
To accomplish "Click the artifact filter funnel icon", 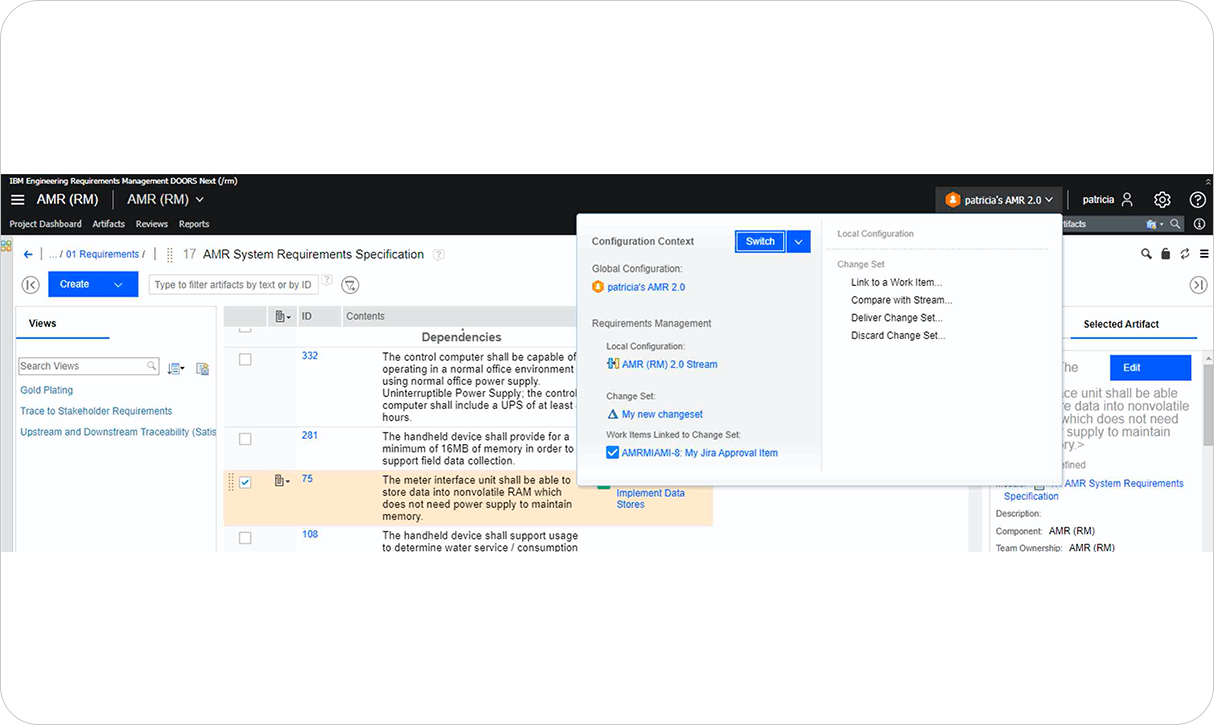I will click(x=350, y=285).
